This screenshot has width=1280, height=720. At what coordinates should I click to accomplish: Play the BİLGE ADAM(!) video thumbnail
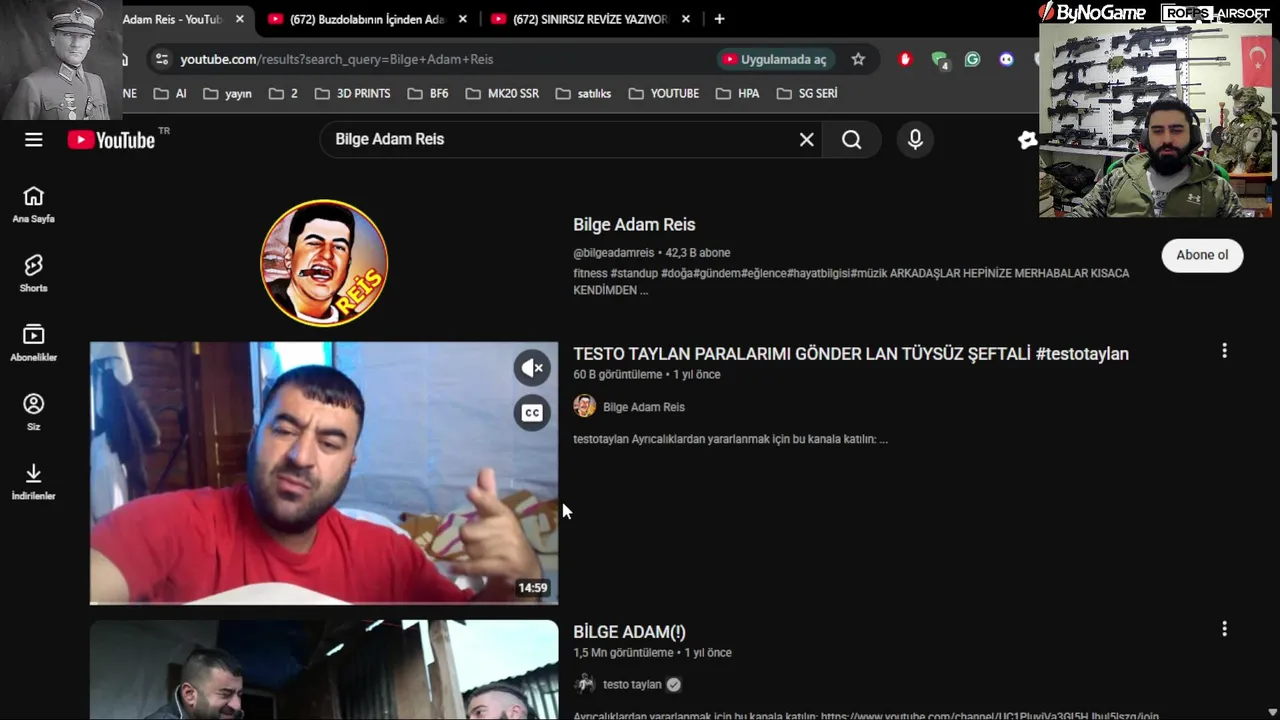coord(324,669)
